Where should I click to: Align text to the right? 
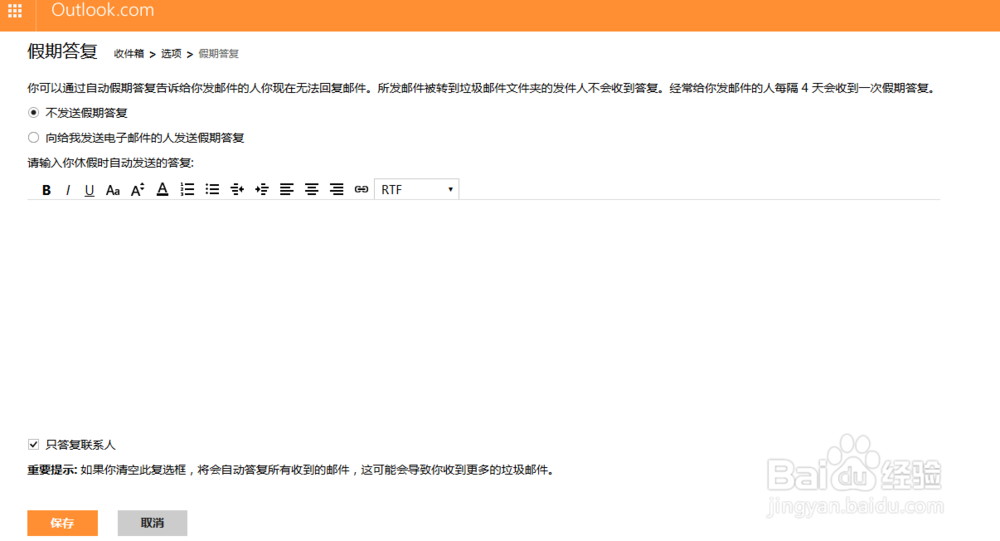[336, 189]
